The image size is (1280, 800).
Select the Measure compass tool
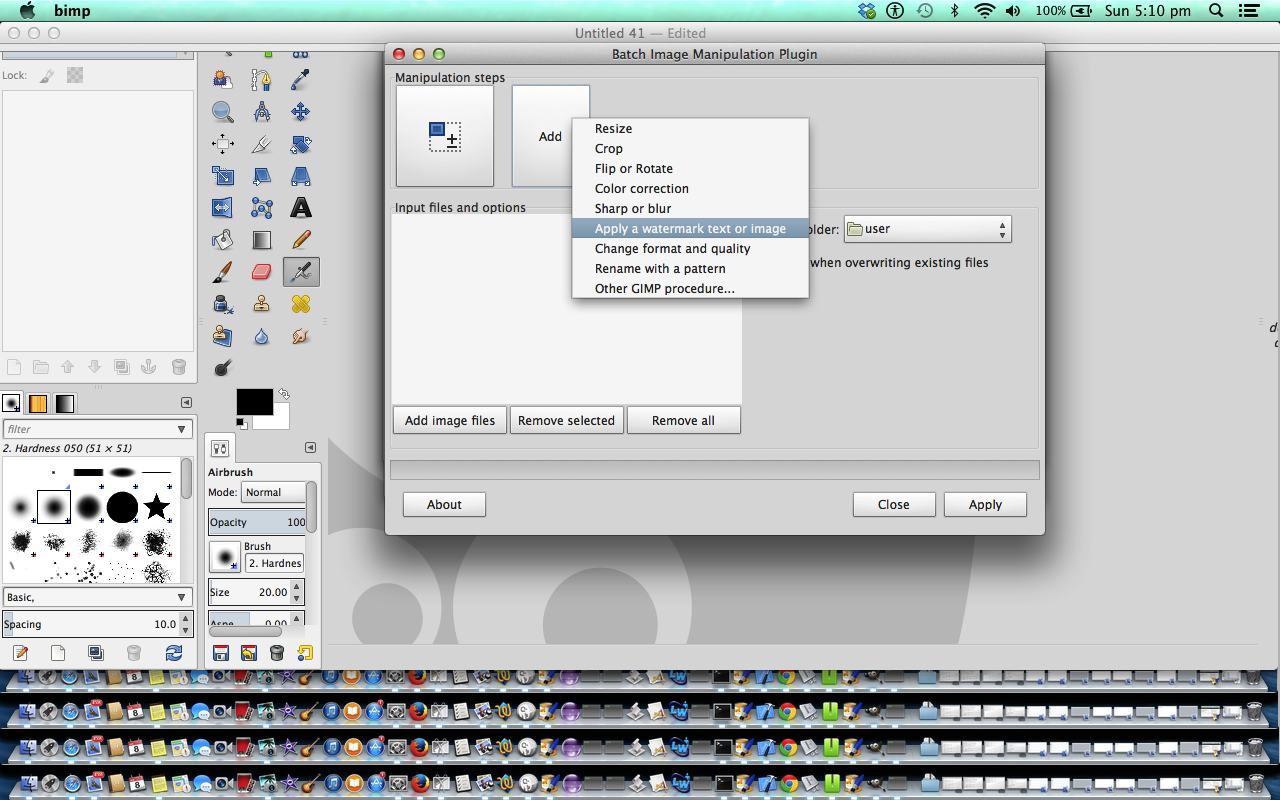pos(261,112)
